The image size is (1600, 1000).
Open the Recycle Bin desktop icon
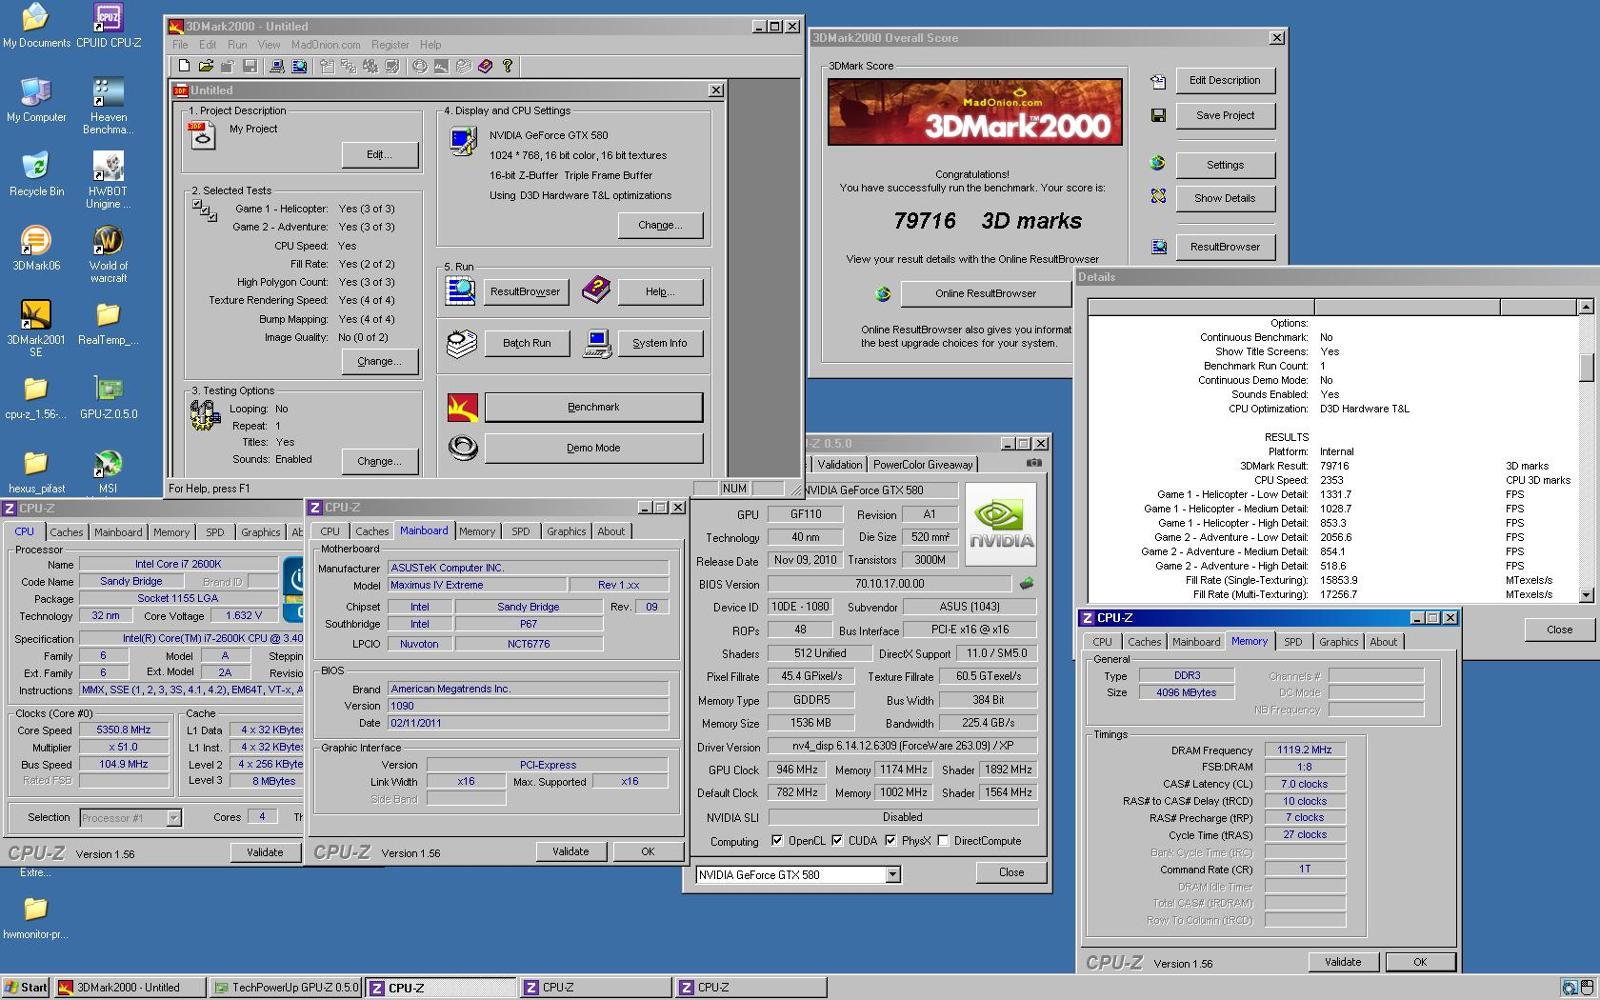pyautogui.click(x=36, y=173)
